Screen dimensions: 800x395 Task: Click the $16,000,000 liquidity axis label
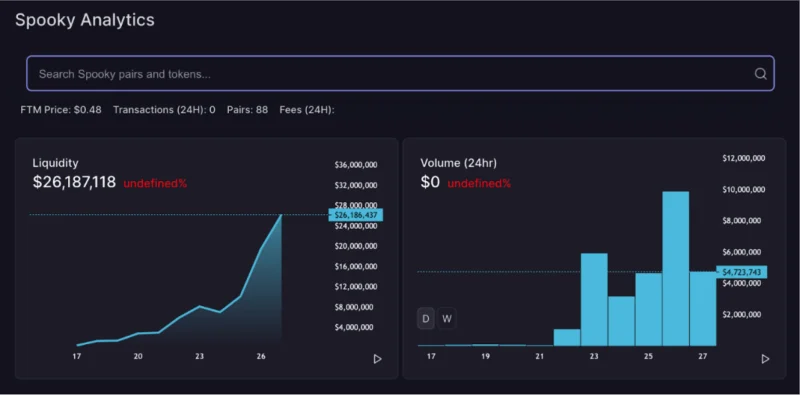pyautogui.click(x=356, y=266)
